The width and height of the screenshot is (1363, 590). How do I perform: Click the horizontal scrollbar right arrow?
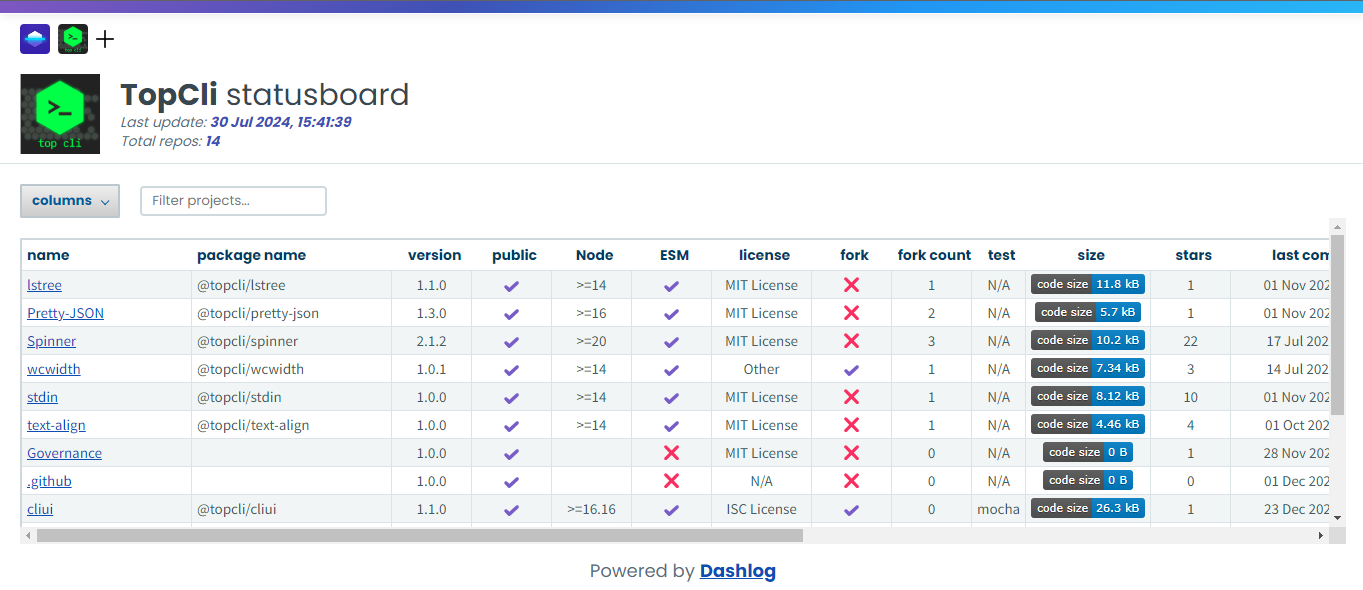(1320, 535)
